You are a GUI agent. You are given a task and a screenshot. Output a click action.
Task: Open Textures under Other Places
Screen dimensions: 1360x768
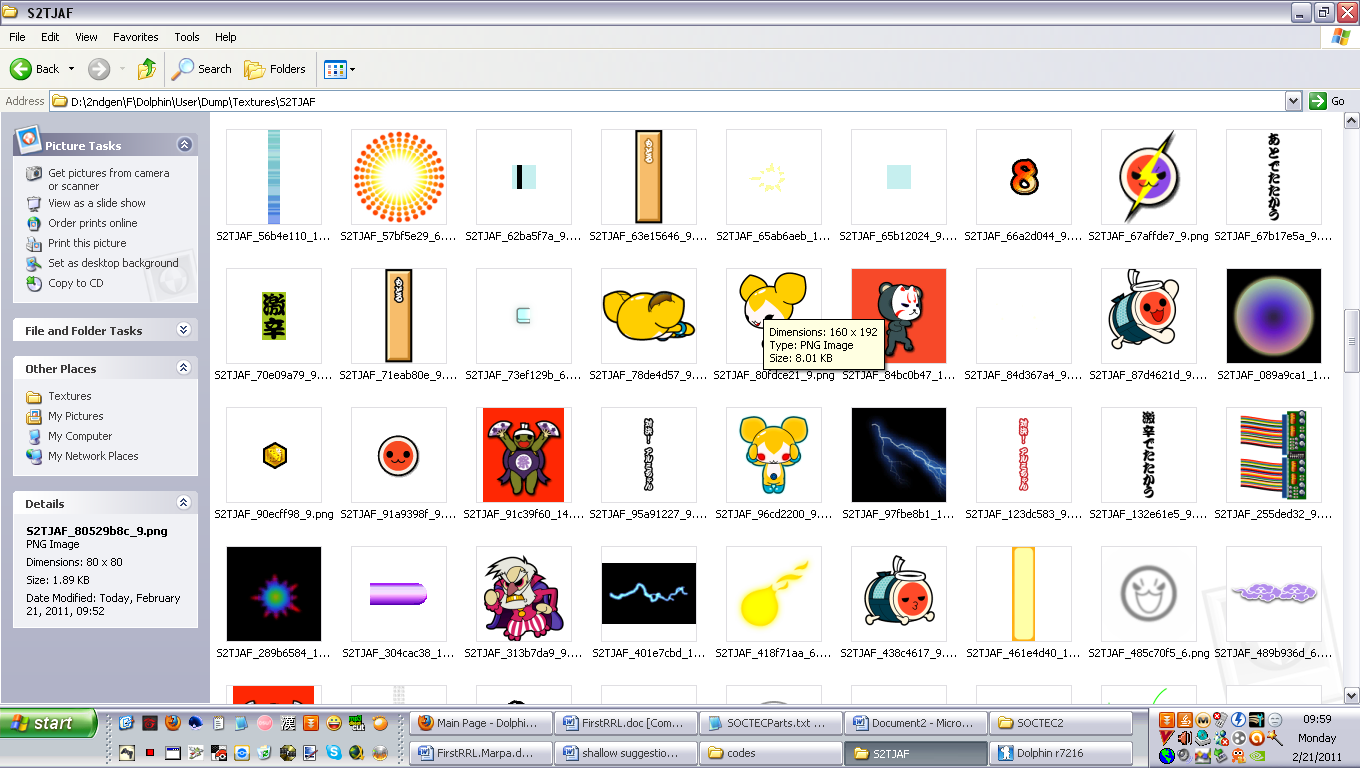click(69, 396)
